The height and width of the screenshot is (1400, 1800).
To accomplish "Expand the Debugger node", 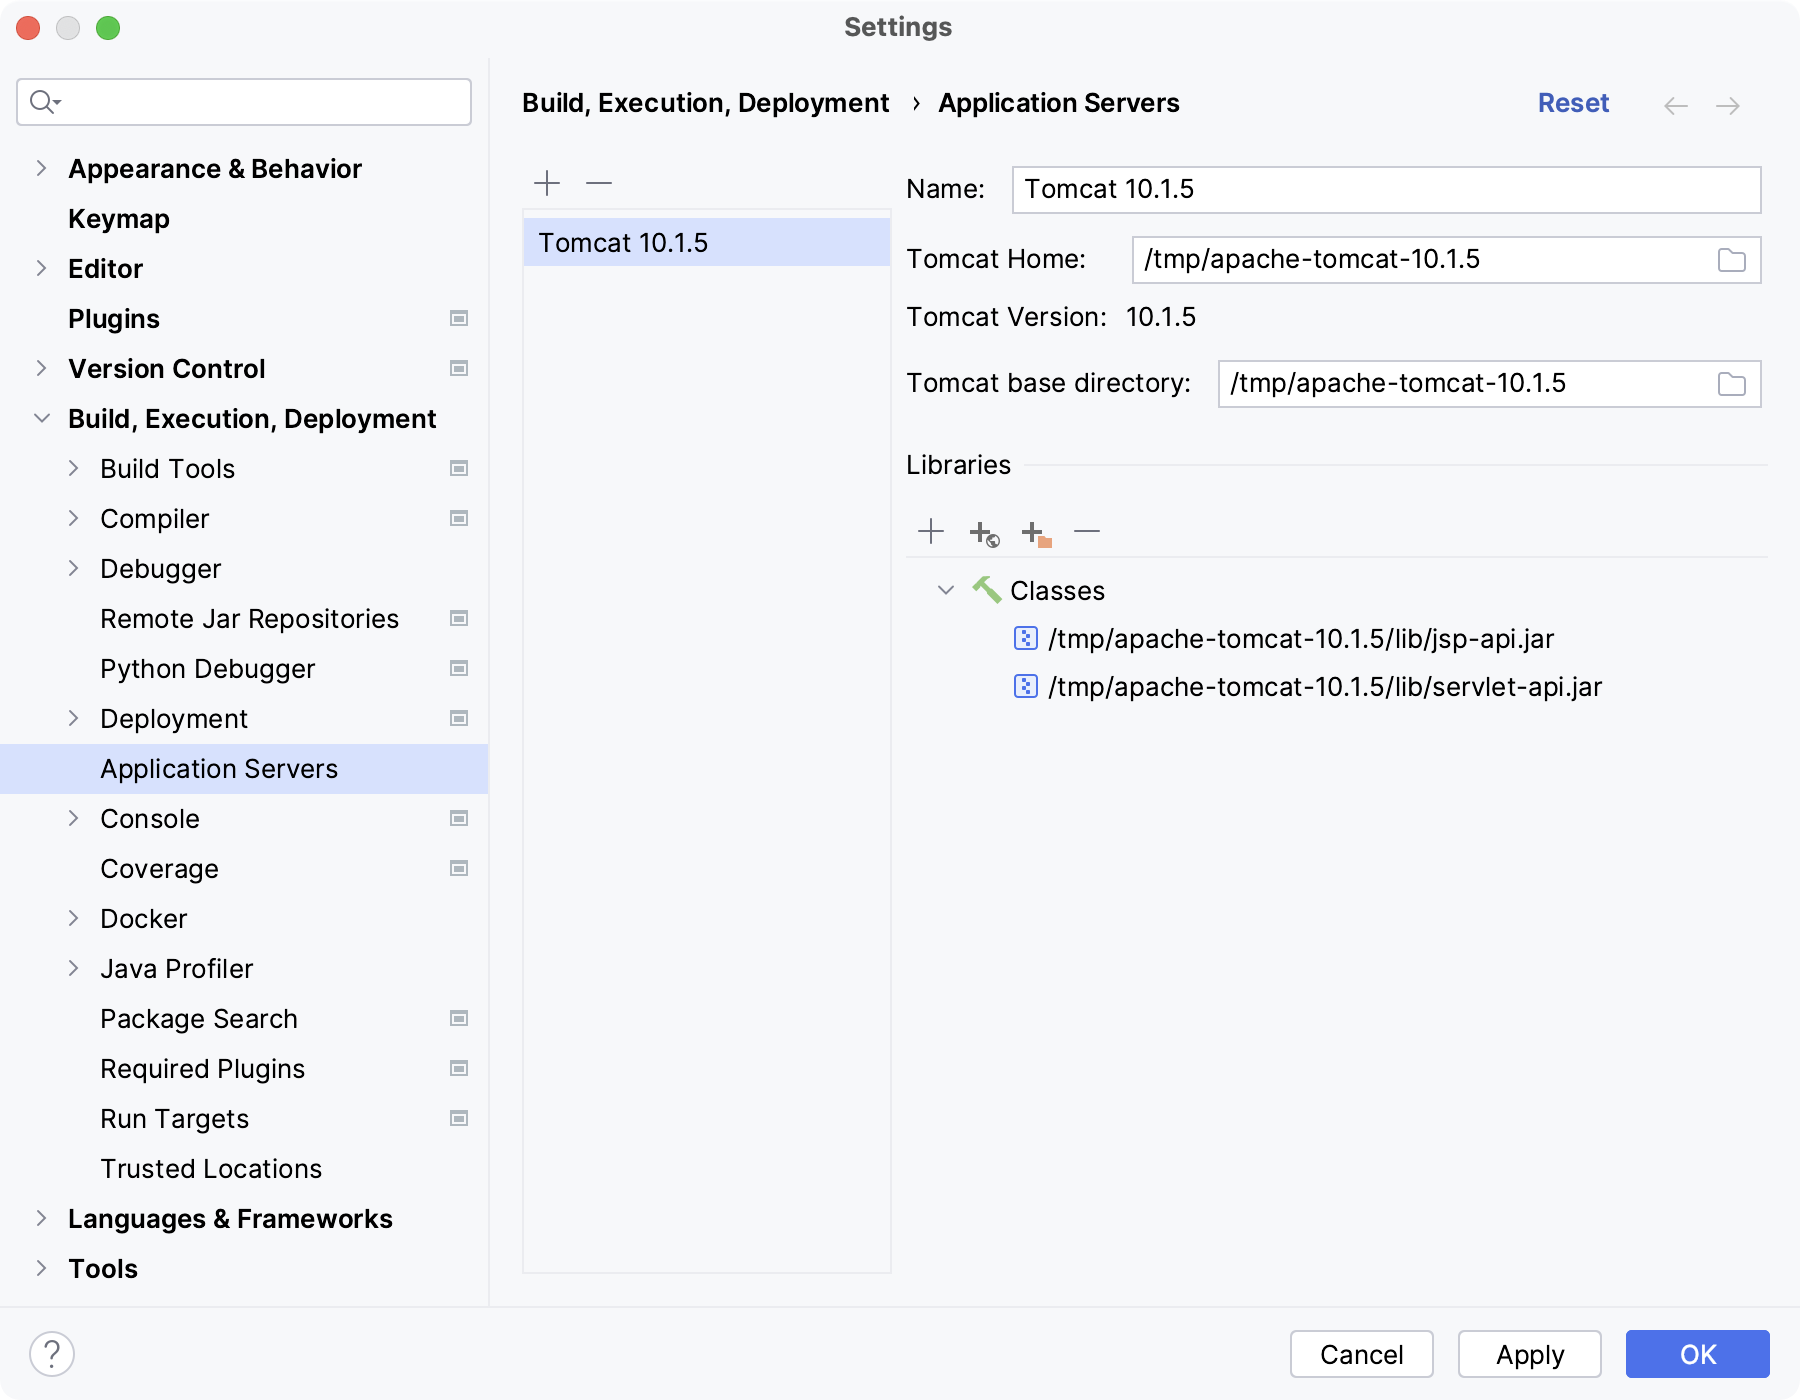I will point(73,568).
